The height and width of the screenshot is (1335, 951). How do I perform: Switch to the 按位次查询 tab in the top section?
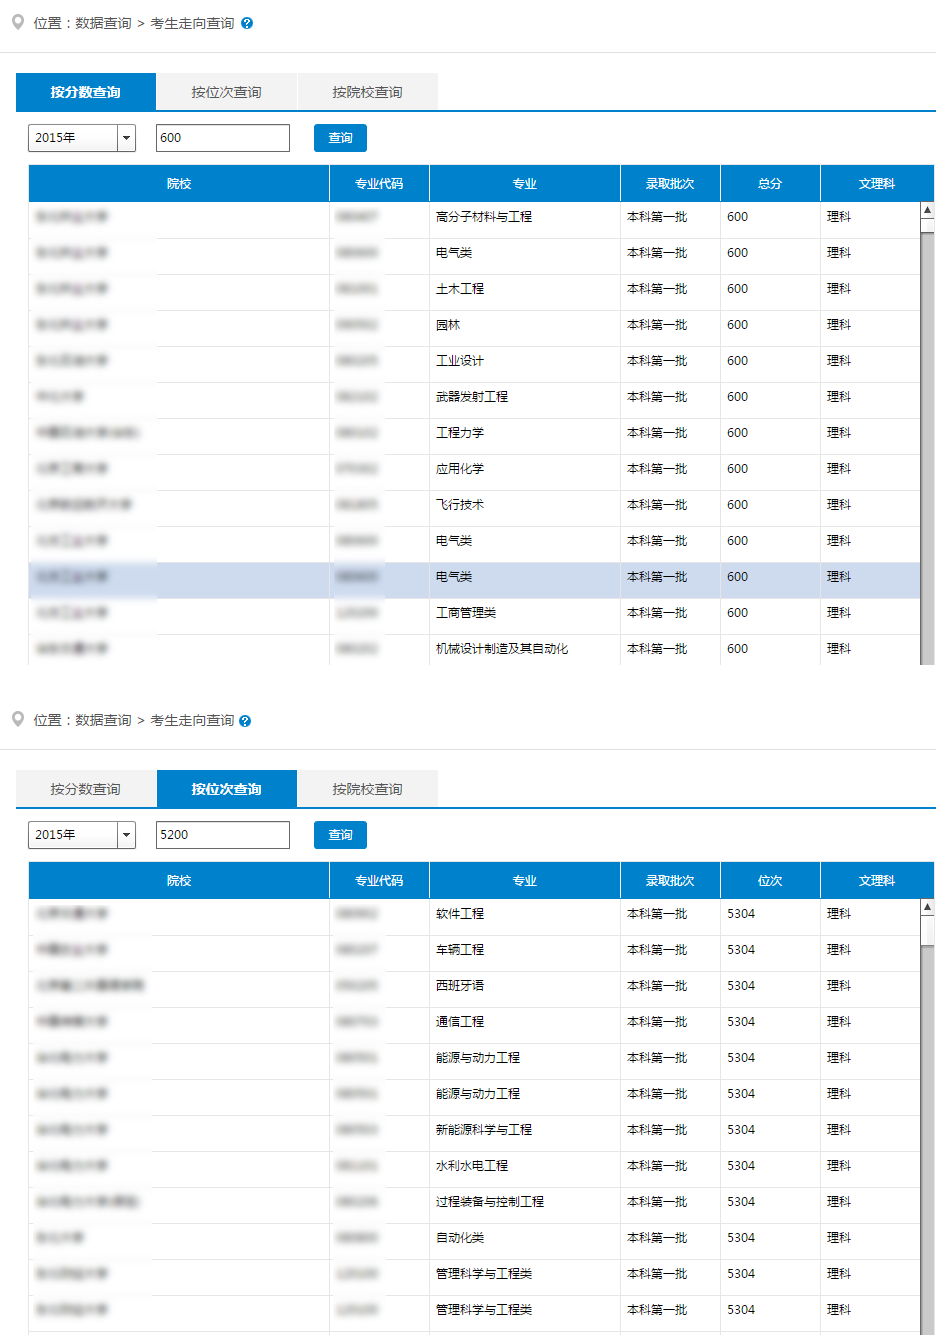pyautogui.click(x=226, y=91)
